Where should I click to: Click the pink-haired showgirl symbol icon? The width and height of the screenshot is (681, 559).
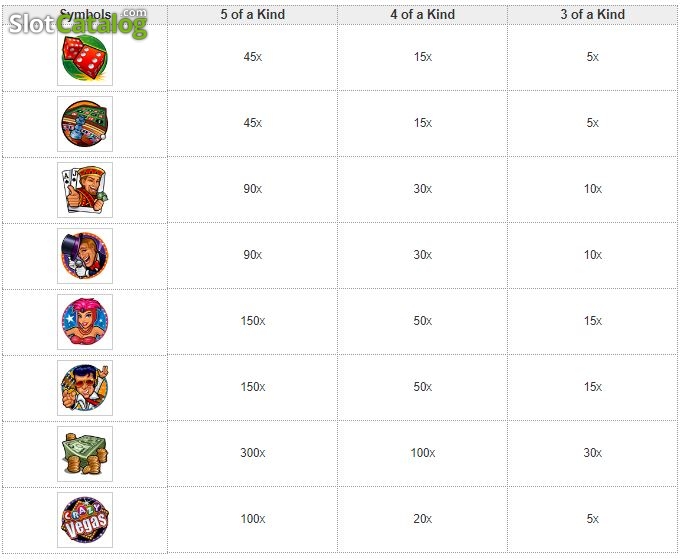(85, 322)
